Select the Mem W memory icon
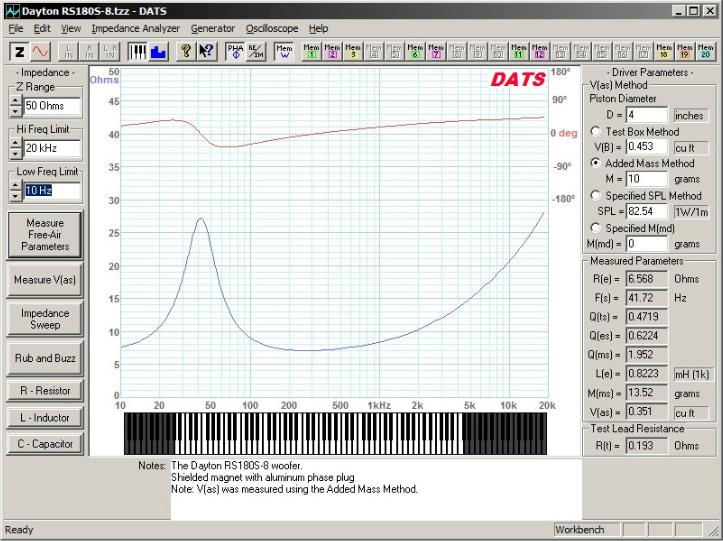The width and height of the screenshot is (723, 541). 284,51
